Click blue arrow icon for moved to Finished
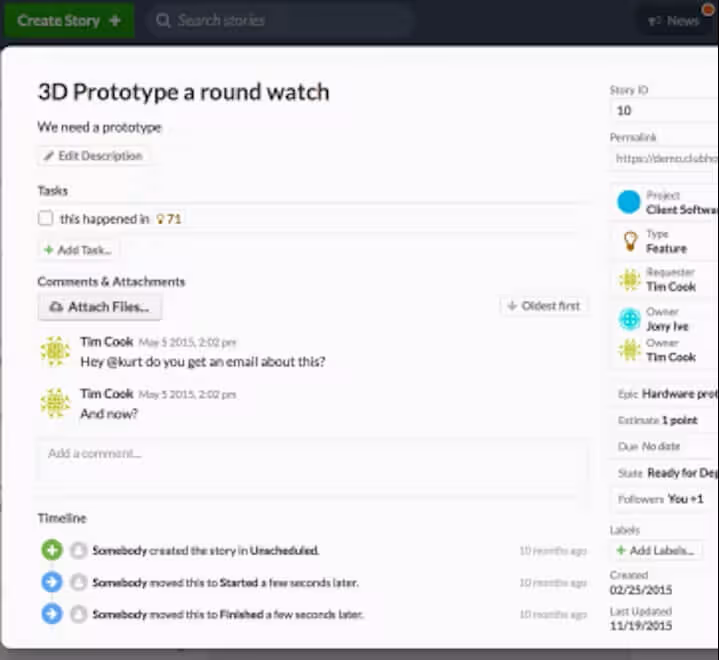This screenshot has height=660, width=719. (52, 614)
